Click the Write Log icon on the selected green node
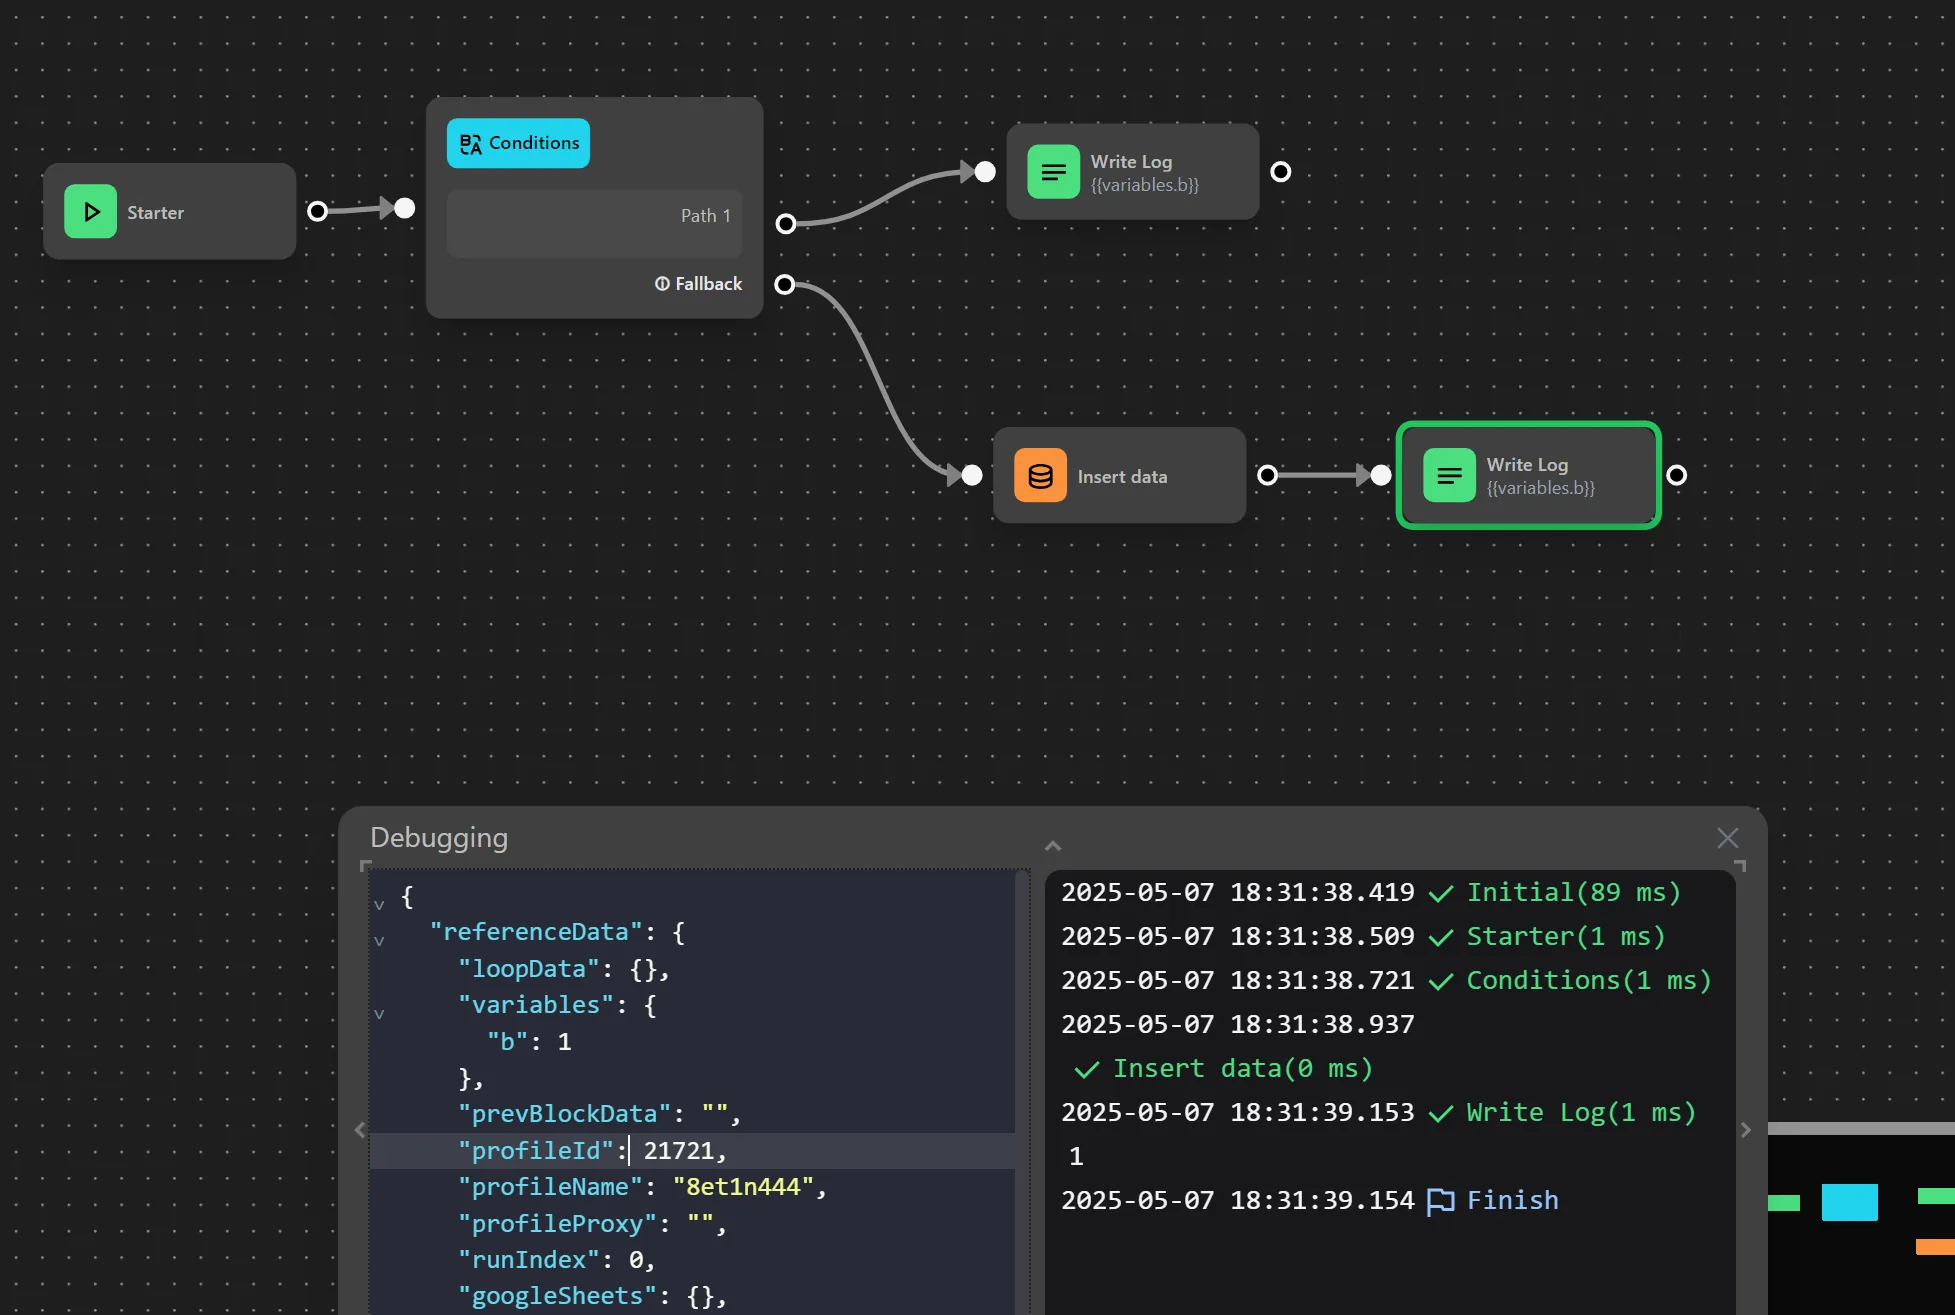The height and width of the screenshot is (1315, 1955). pyautogui.click(x=1449, y=475)
